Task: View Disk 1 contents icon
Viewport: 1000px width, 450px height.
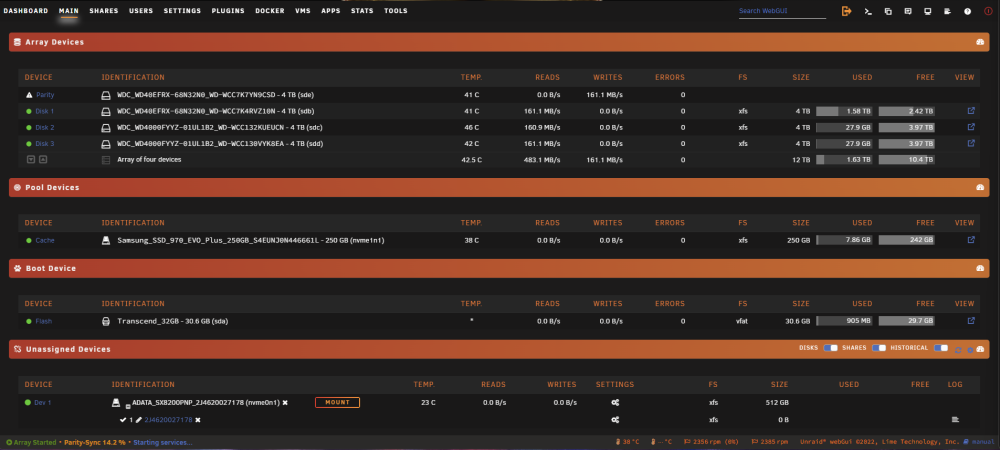Action: [x=971, y=110]
